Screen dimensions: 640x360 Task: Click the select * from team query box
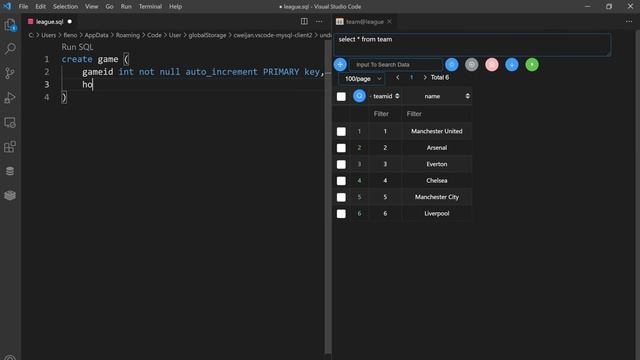click(x=472, y=44)
